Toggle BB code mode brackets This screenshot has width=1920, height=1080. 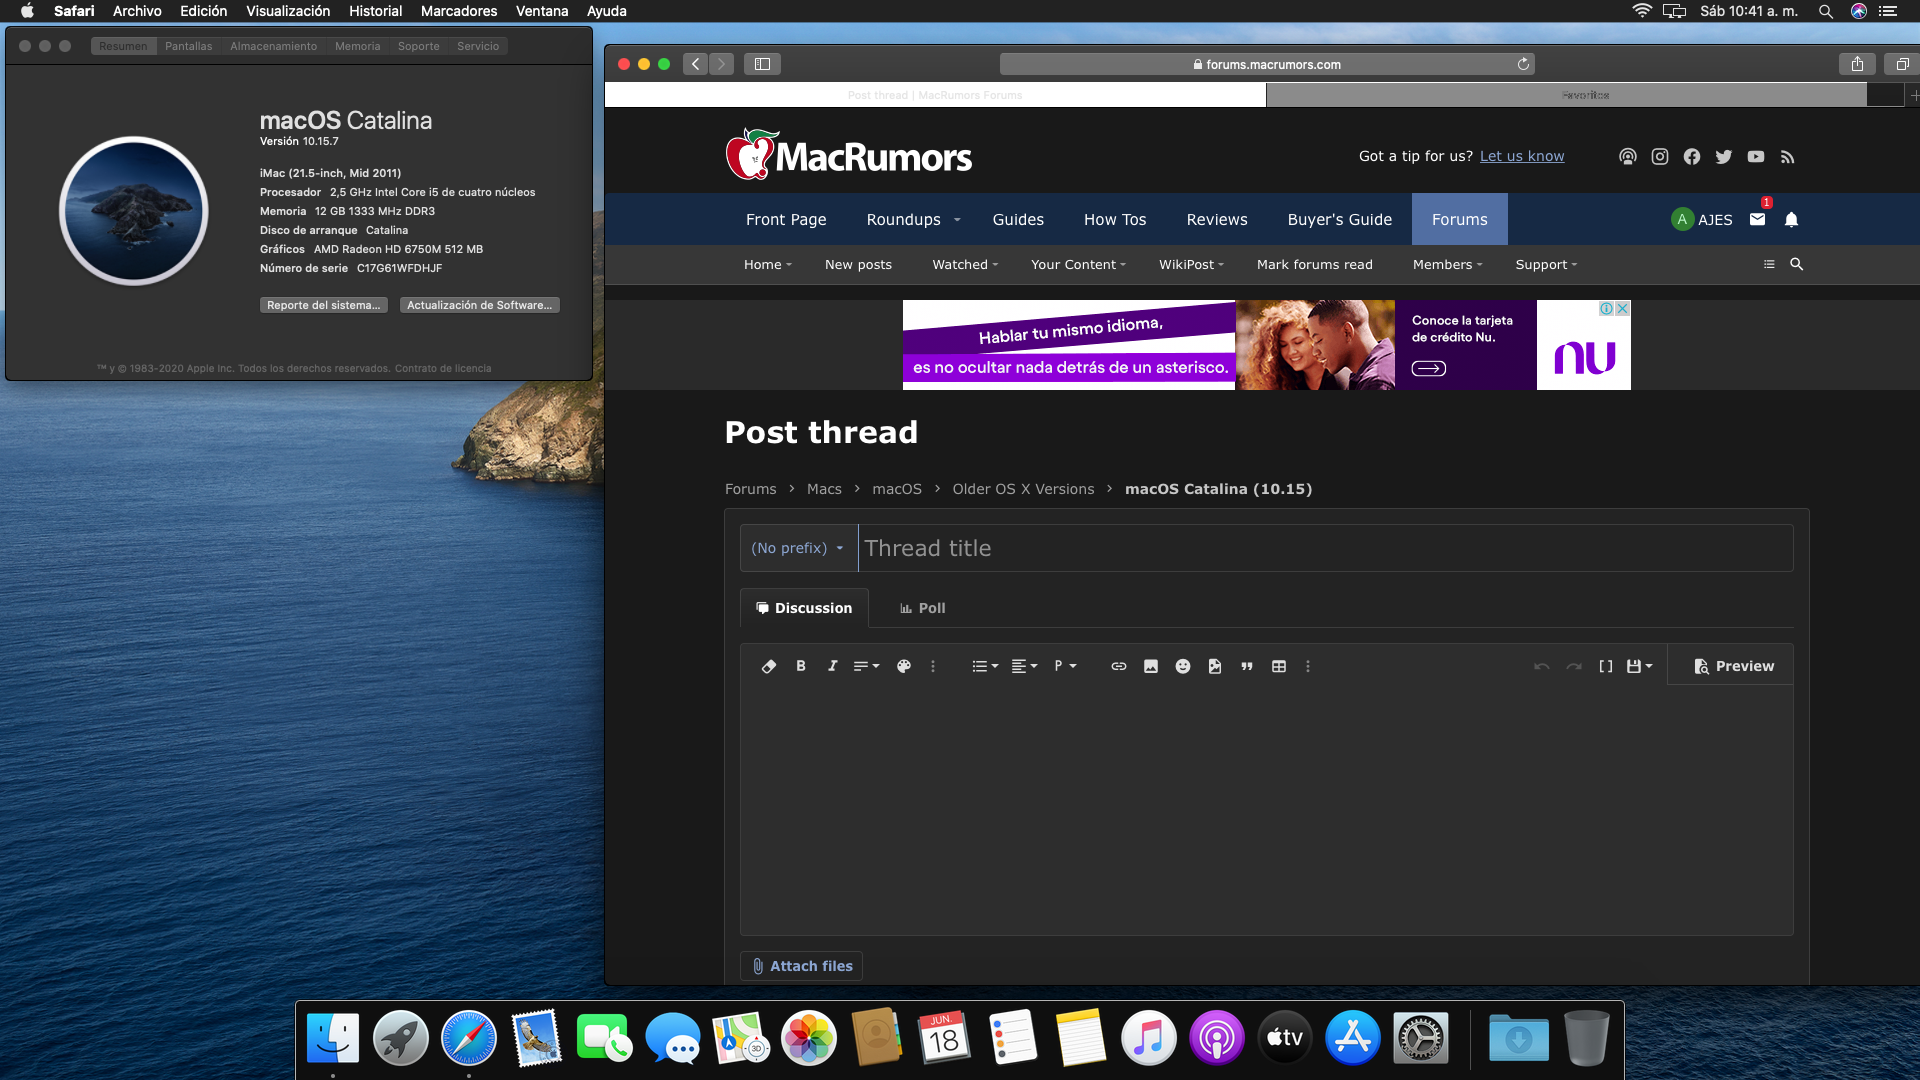tap(1605, 666)
